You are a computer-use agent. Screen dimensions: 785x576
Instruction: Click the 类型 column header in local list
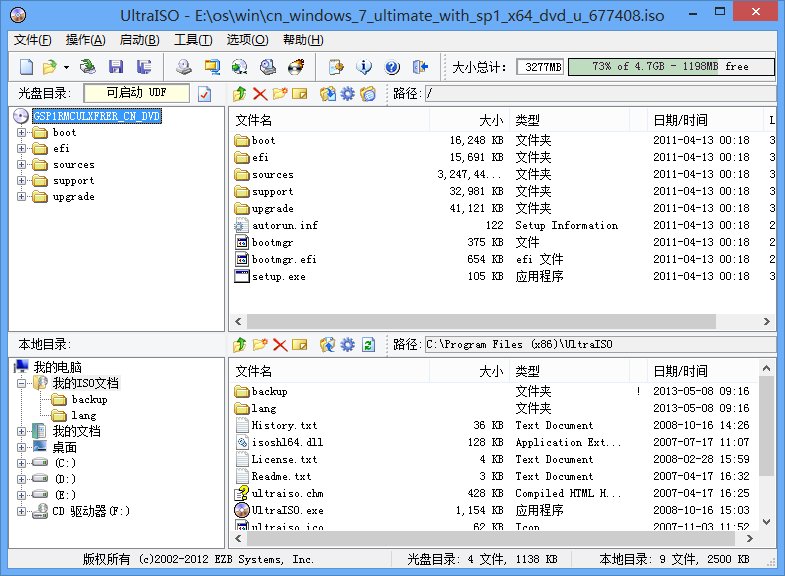569,371
